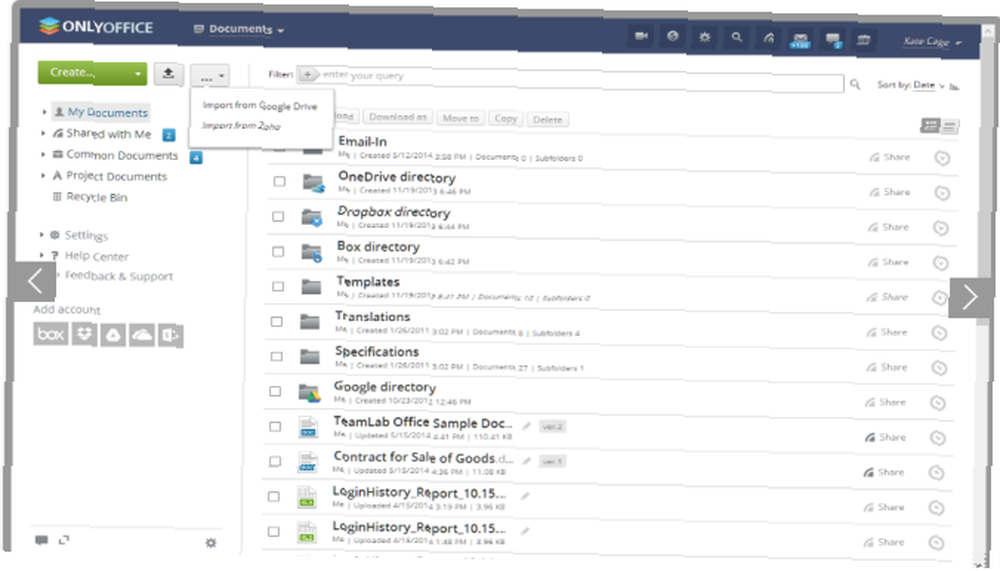The height and width of the screenshot is (571, 1000).
Task: Connect a Box account icon
Action: (x=50, y=334)
